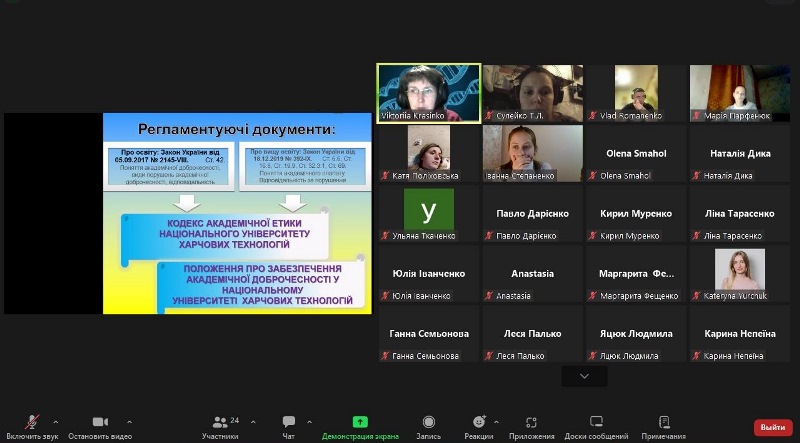This screenshot has height=443, width=800.
Task: Click Про вищу освіту law box on slide
Action: click(x=305, y=166)
